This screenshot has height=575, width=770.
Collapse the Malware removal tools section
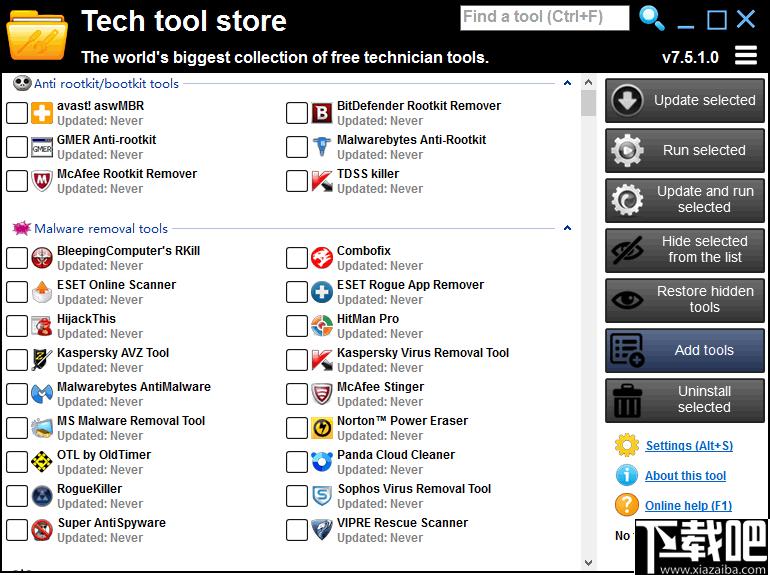tap(567, 228)
